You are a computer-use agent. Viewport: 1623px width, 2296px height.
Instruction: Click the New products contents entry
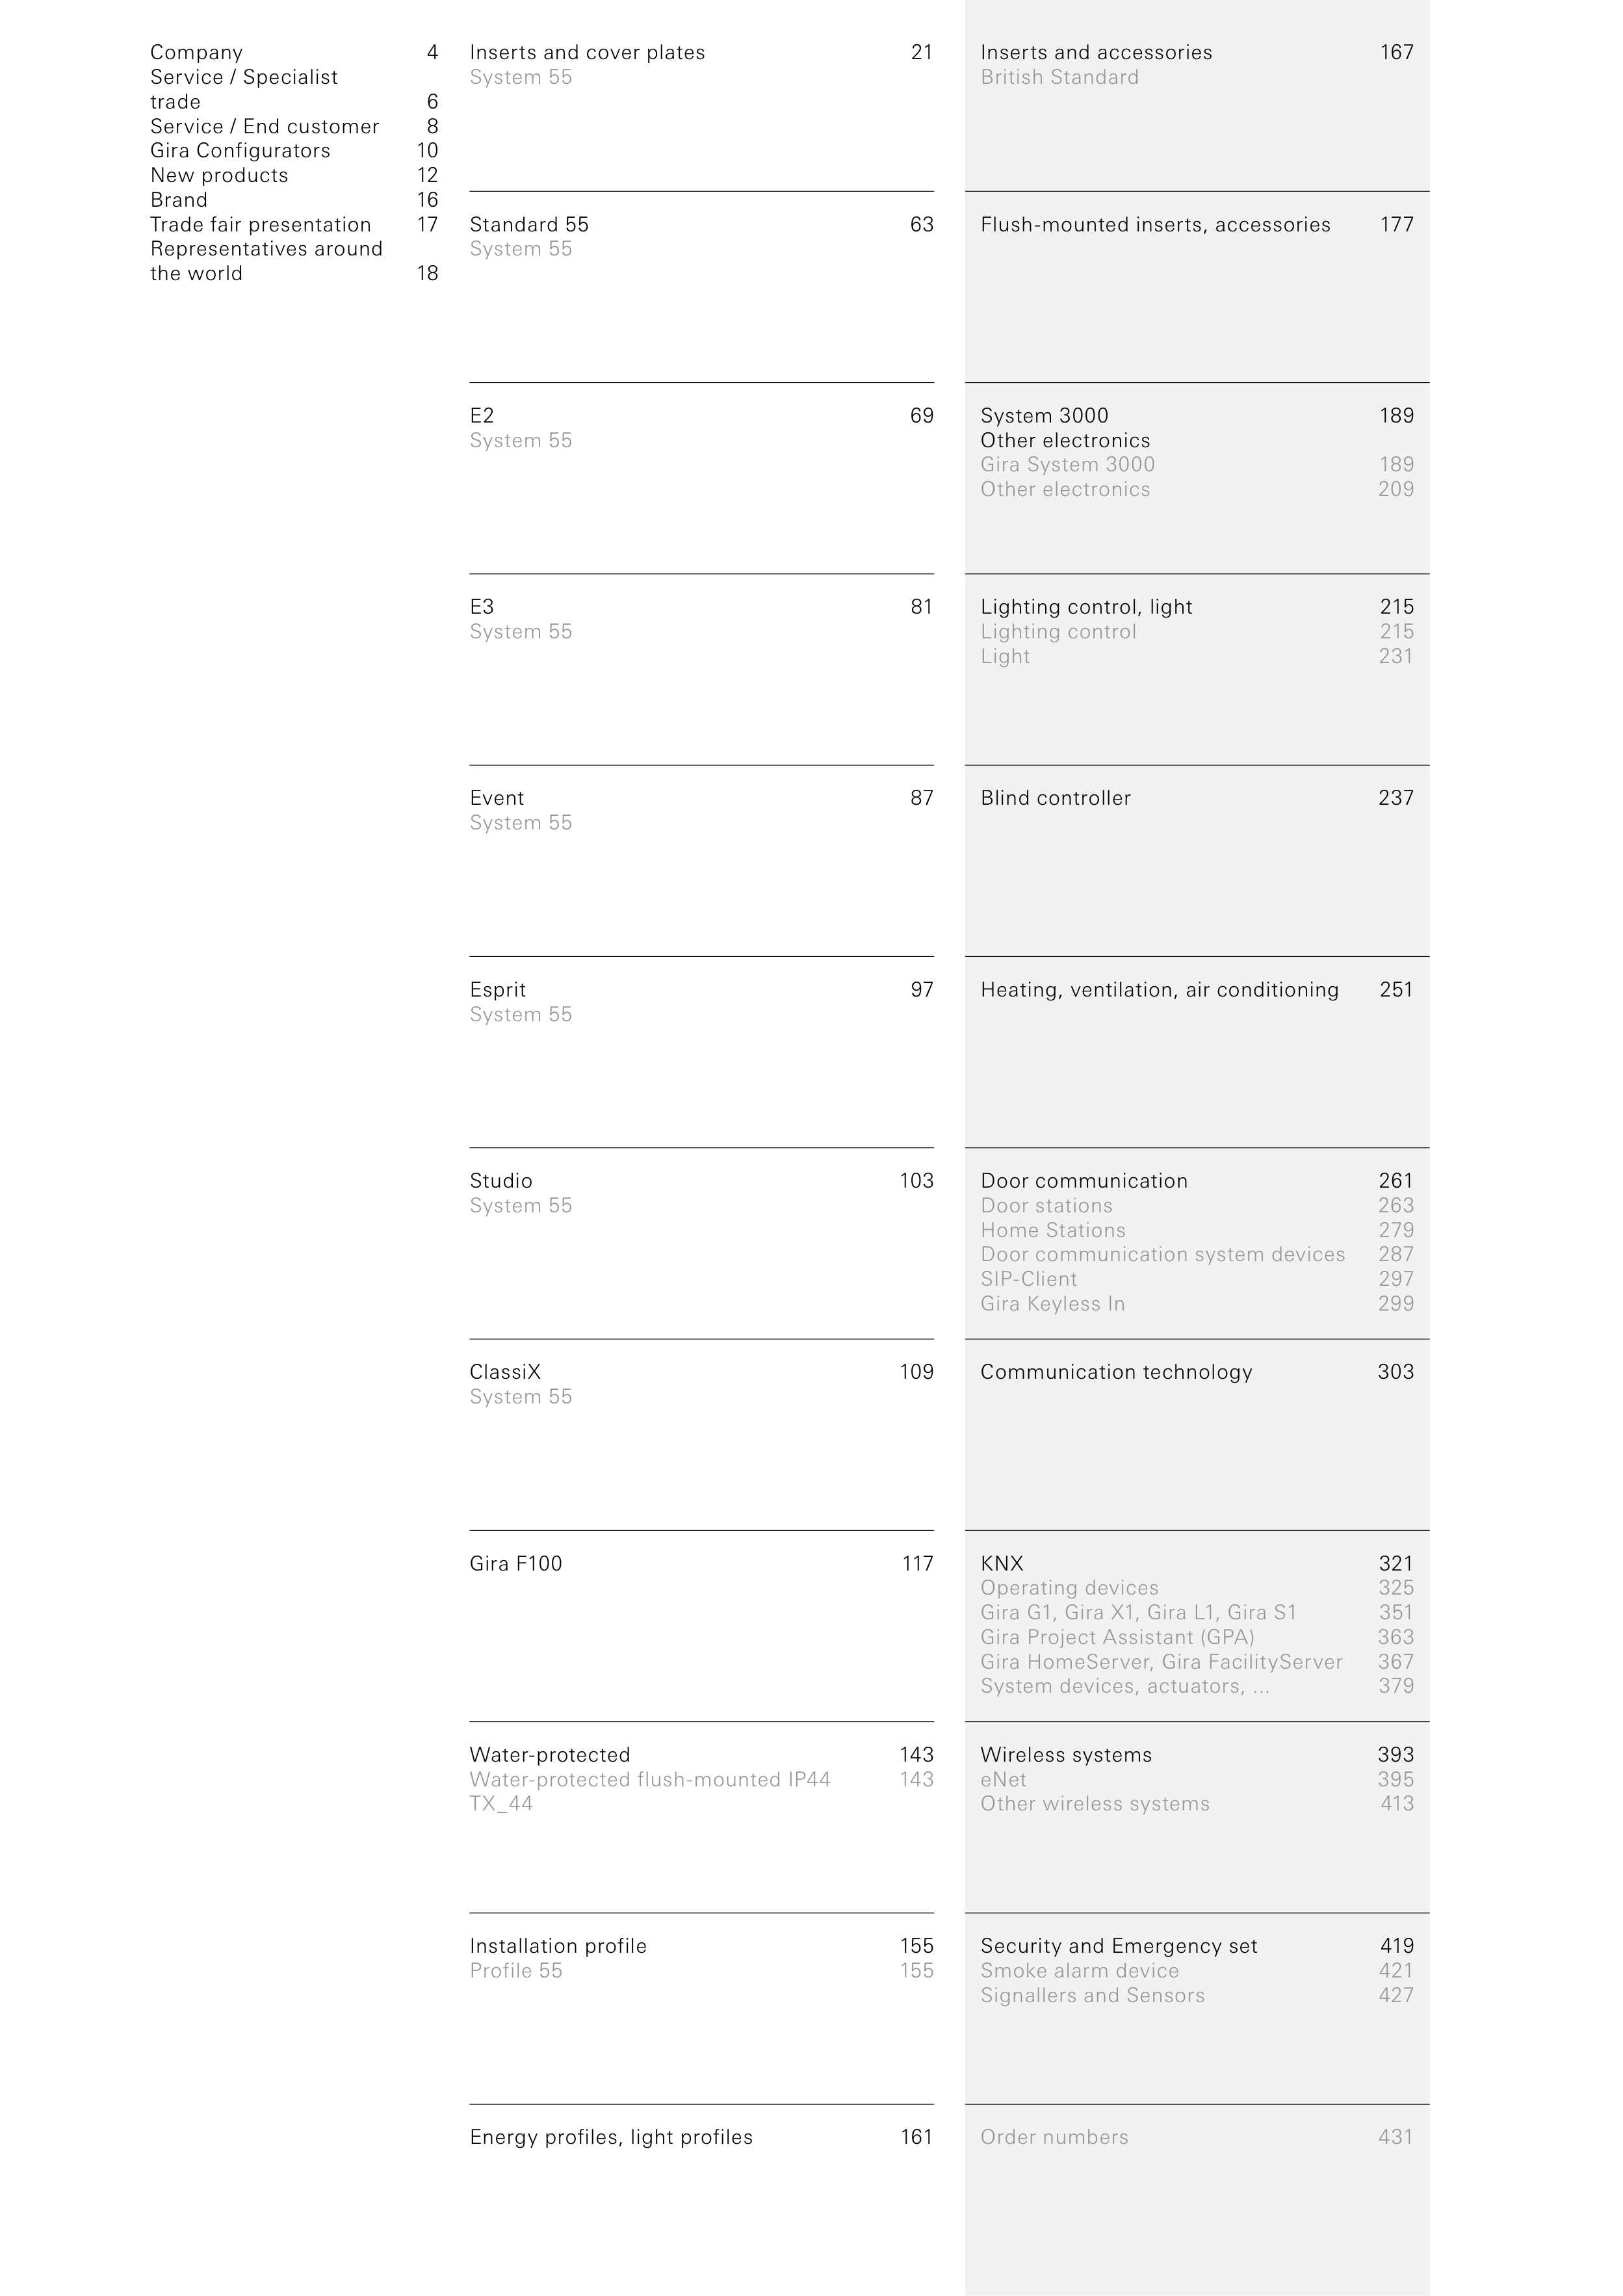coord(219,175)
